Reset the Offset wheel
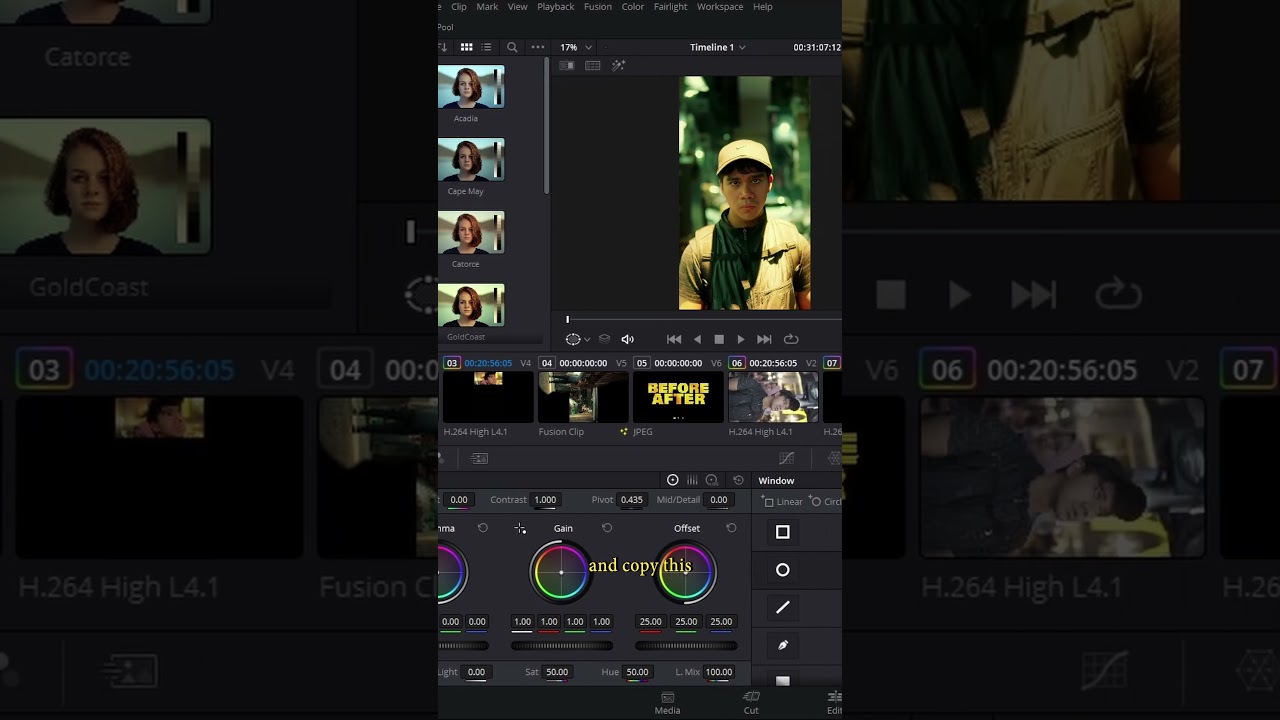 (731, 528)
